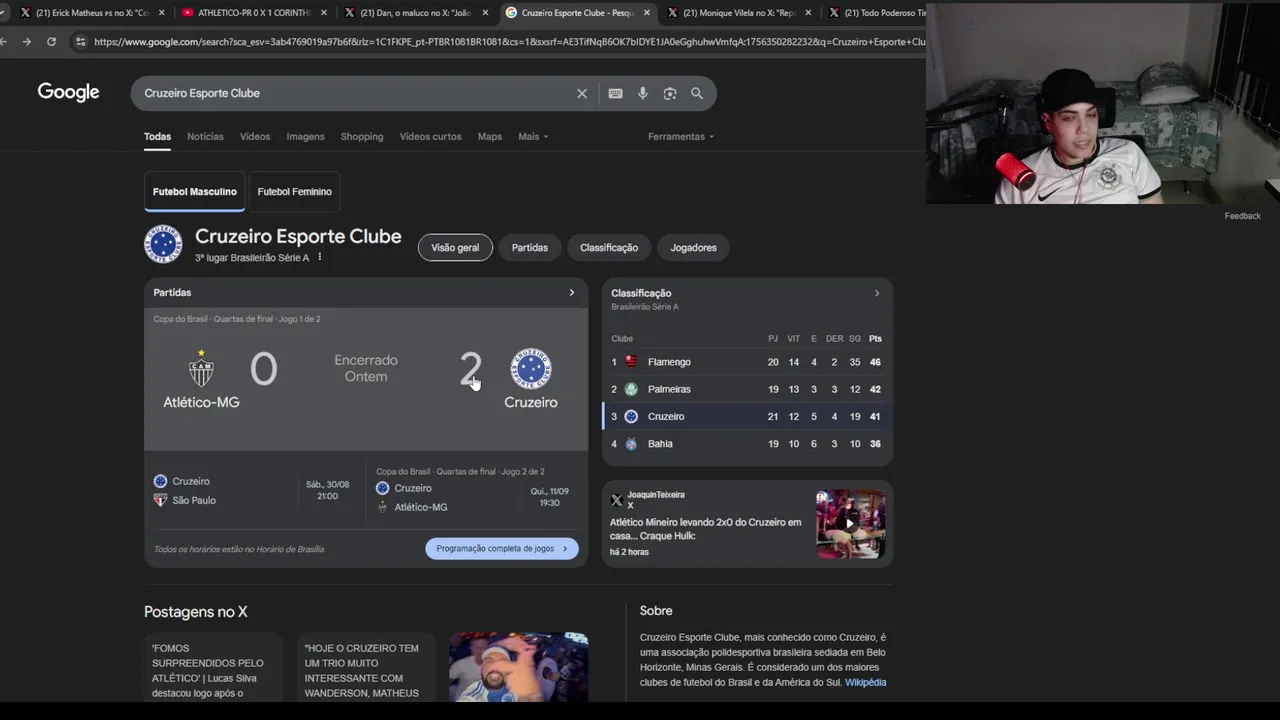The height and width of the screenshot is (720, 1280).
Task: Go to Google homepage via logo
Action: pos(68,92)
